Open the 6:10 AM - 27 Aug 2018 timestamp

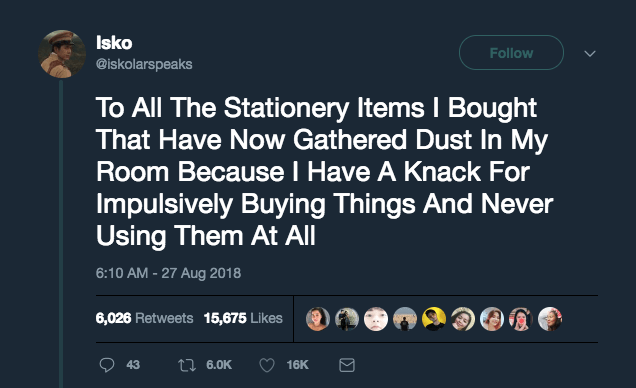coord(168,273)
